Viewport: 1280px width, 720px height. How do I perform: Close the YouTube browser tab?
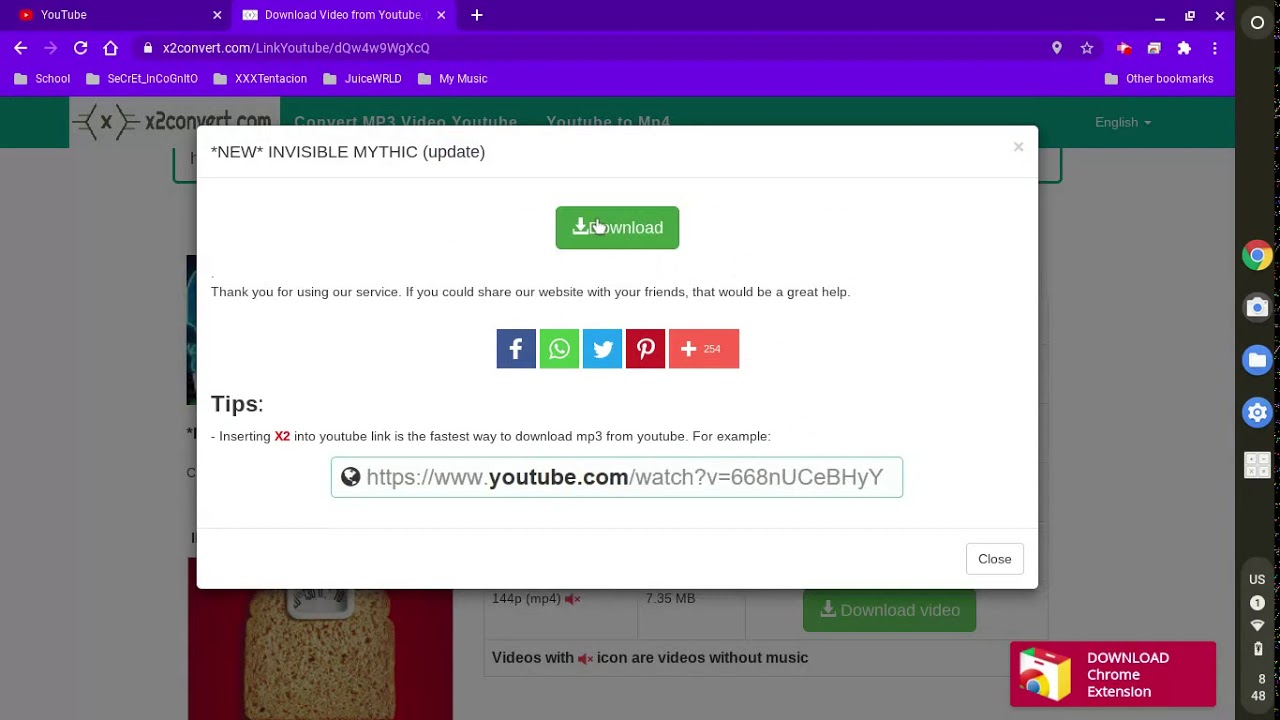pos(217,15)
